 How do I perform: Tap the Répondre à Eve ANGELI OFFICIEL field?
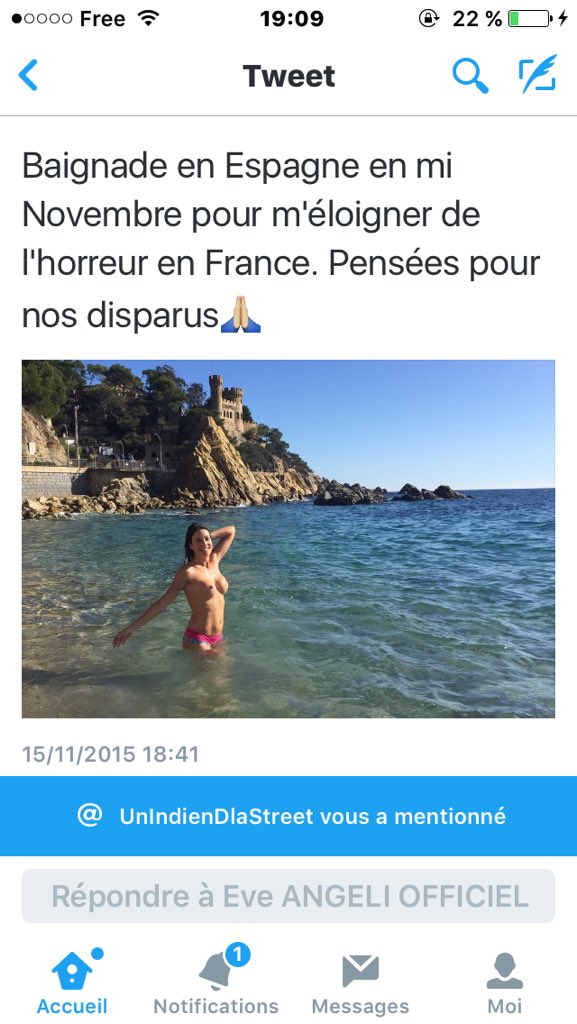(288, 895)
